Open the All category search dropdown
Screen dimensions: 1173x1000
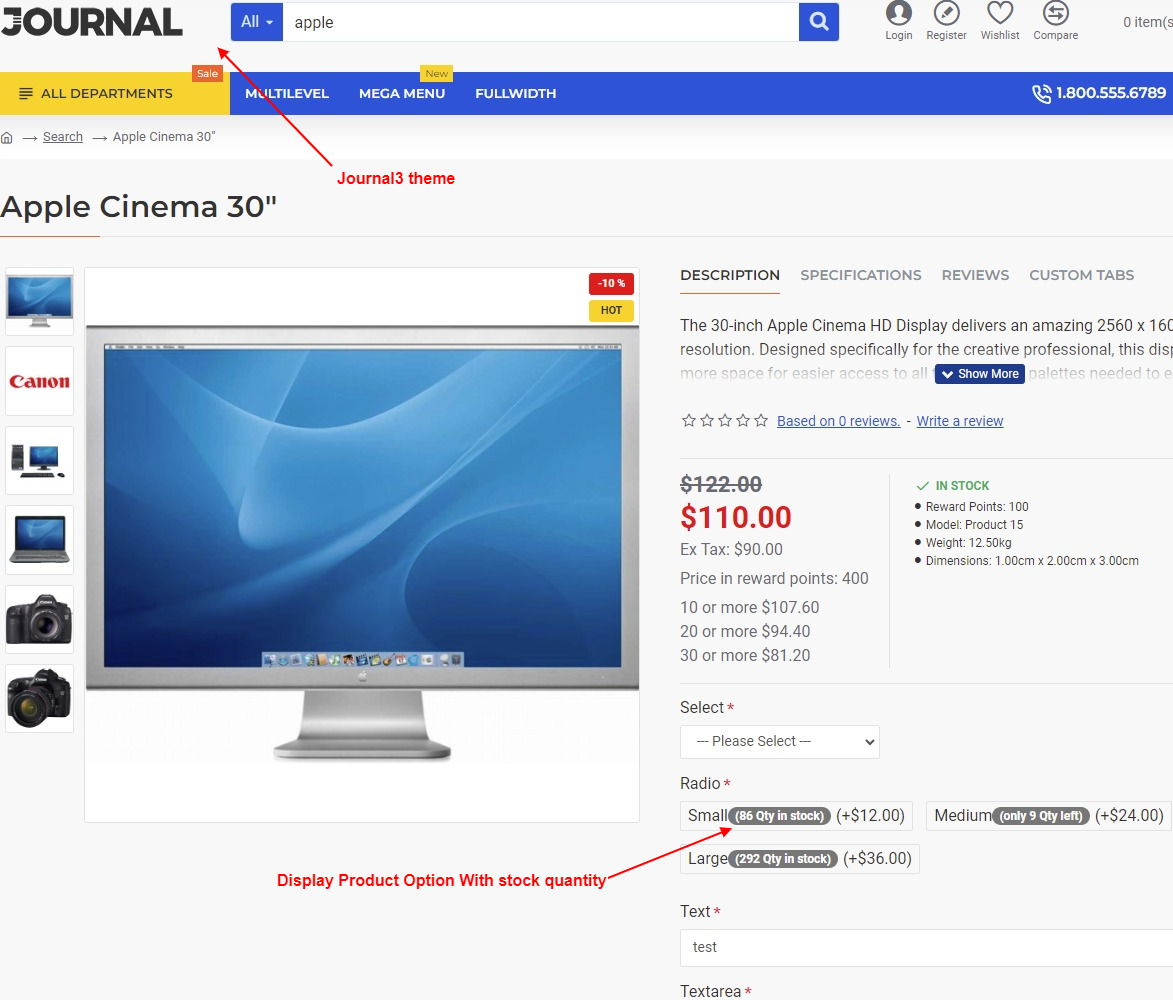point(257,22)
